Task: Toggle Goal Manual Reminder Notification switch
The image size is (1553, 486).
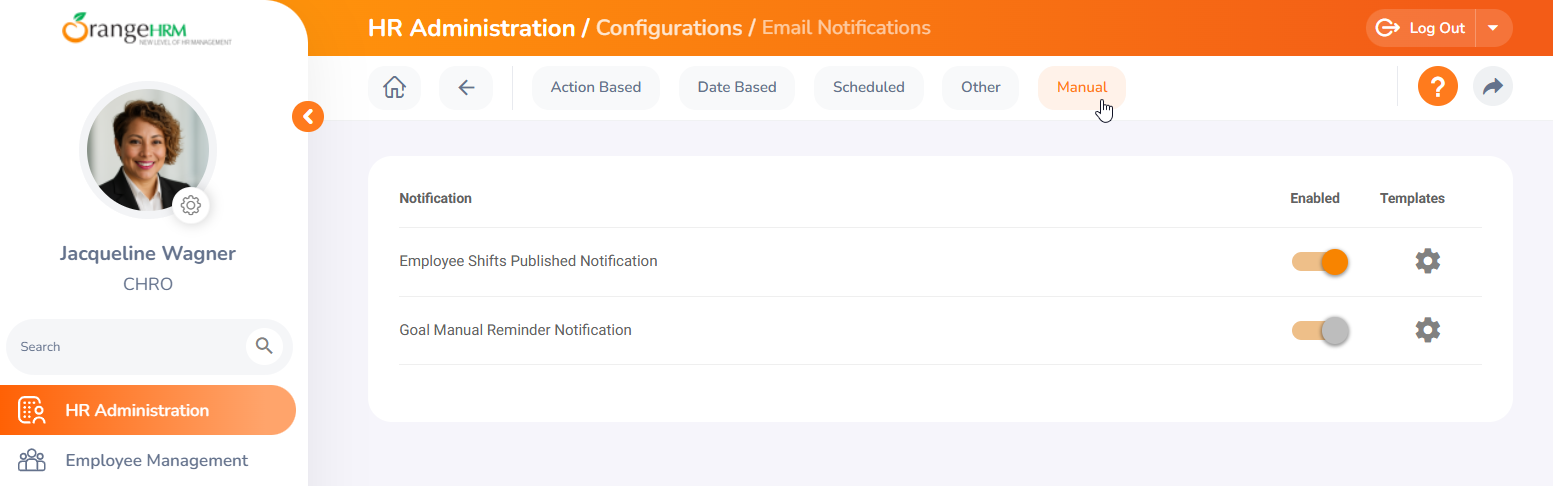Action: (x=1320, y=330)
